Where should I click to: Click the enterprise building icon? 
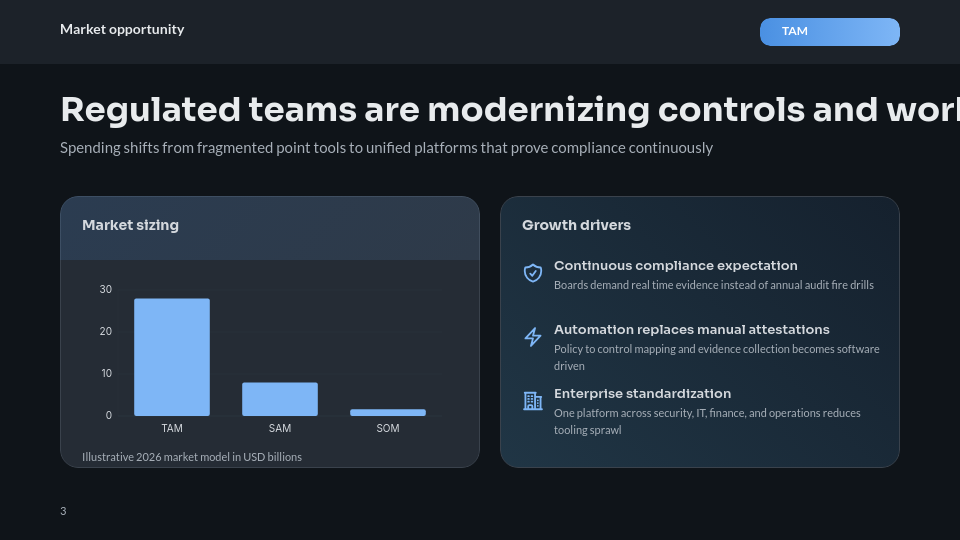[x=533, y=401]
